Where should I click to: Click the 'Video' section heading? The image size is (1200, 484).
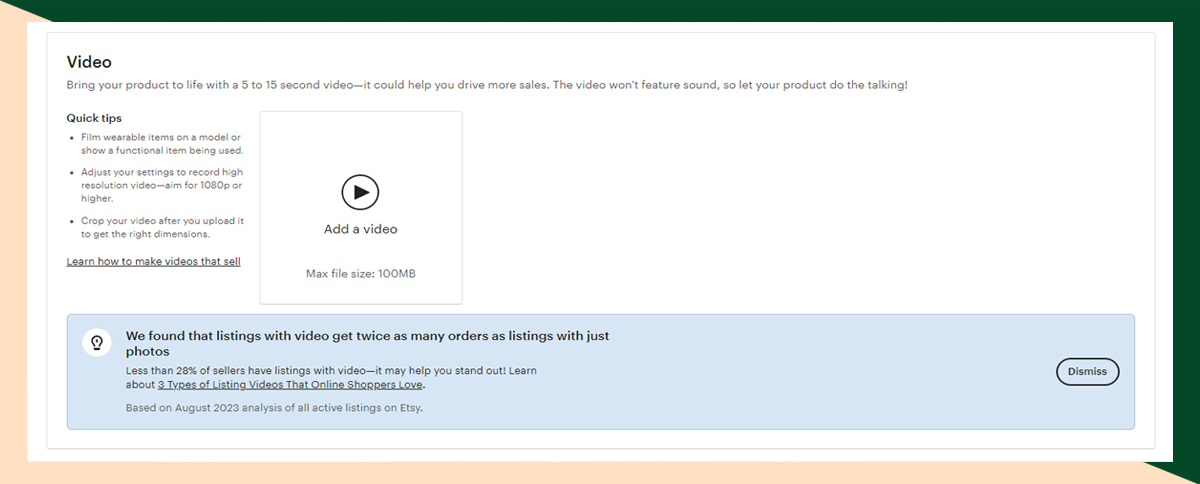(89, 62)
